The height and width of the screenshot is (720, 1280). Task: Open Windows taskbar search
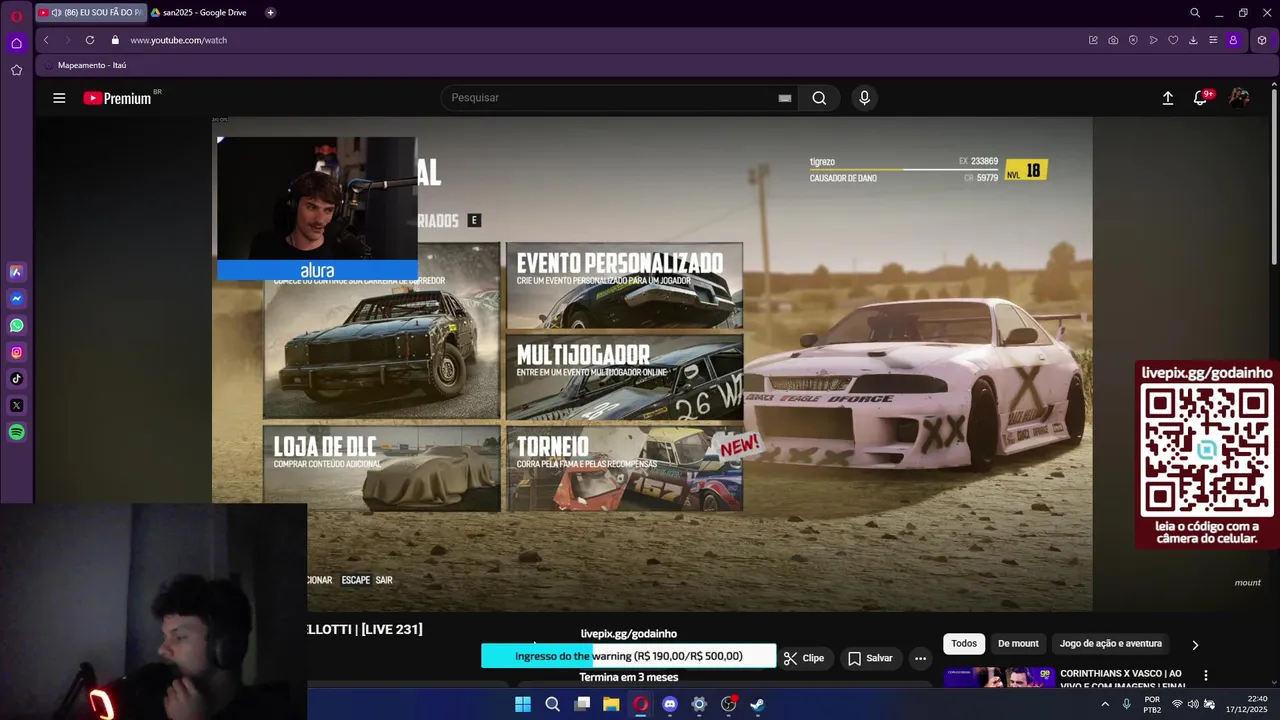click(552, 704)
